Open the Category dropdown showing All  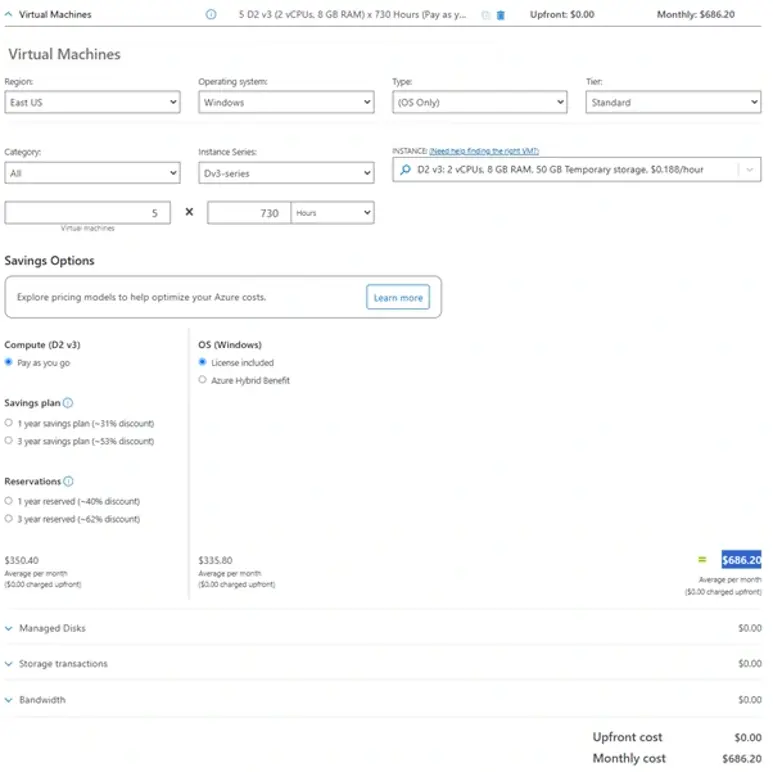coord(92,173)
